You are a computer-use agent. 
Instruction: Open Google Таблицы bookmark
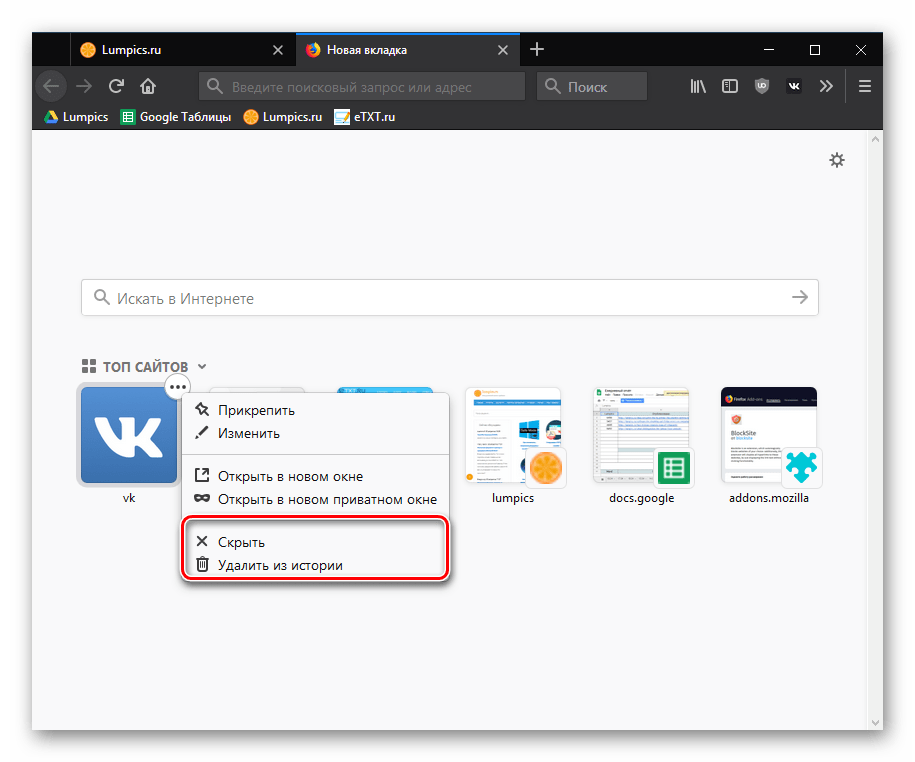[175, 117]
